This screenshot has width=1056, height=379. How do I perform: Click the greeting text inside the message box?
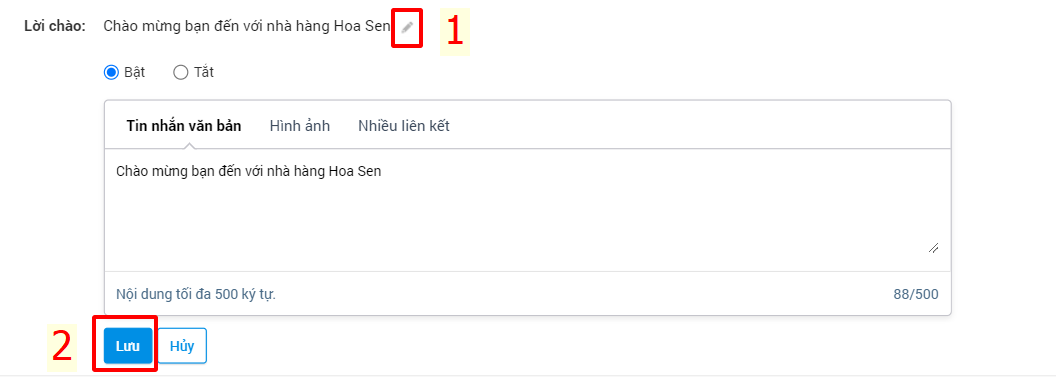249,171
